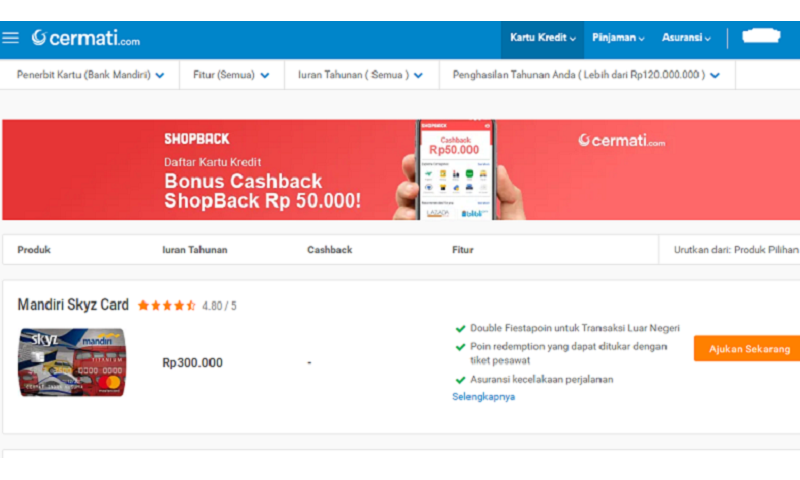Expand the Penerbit Kartu (Bank Mandiri) filter
The image size is (800, 480).
(x=90, y=75)
